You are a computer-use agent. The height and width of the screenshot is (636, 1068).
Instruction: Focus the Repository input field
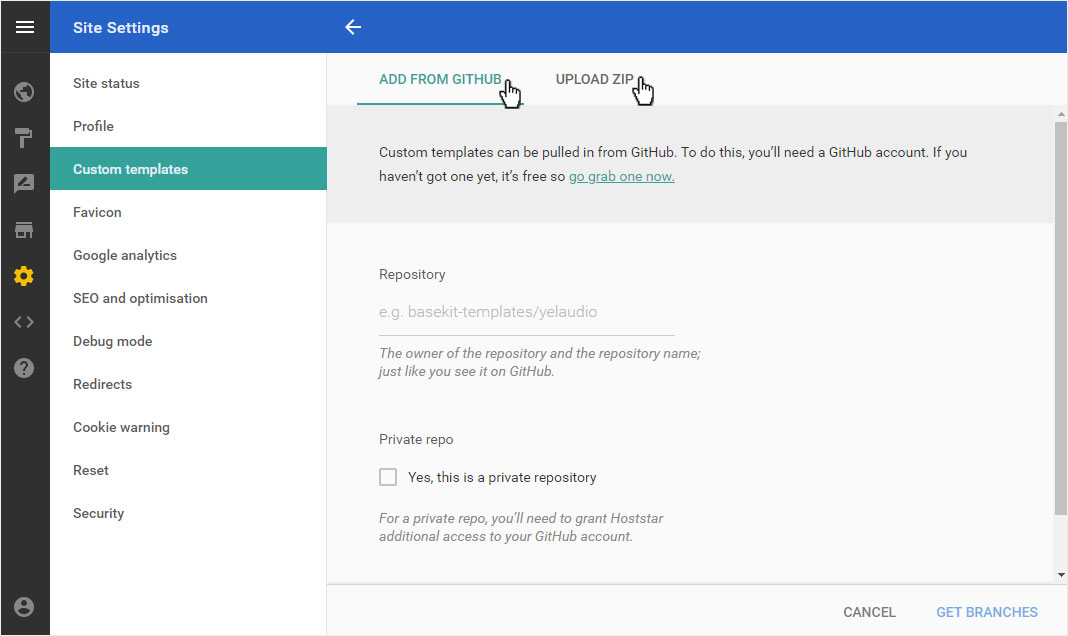pos(527,313)
